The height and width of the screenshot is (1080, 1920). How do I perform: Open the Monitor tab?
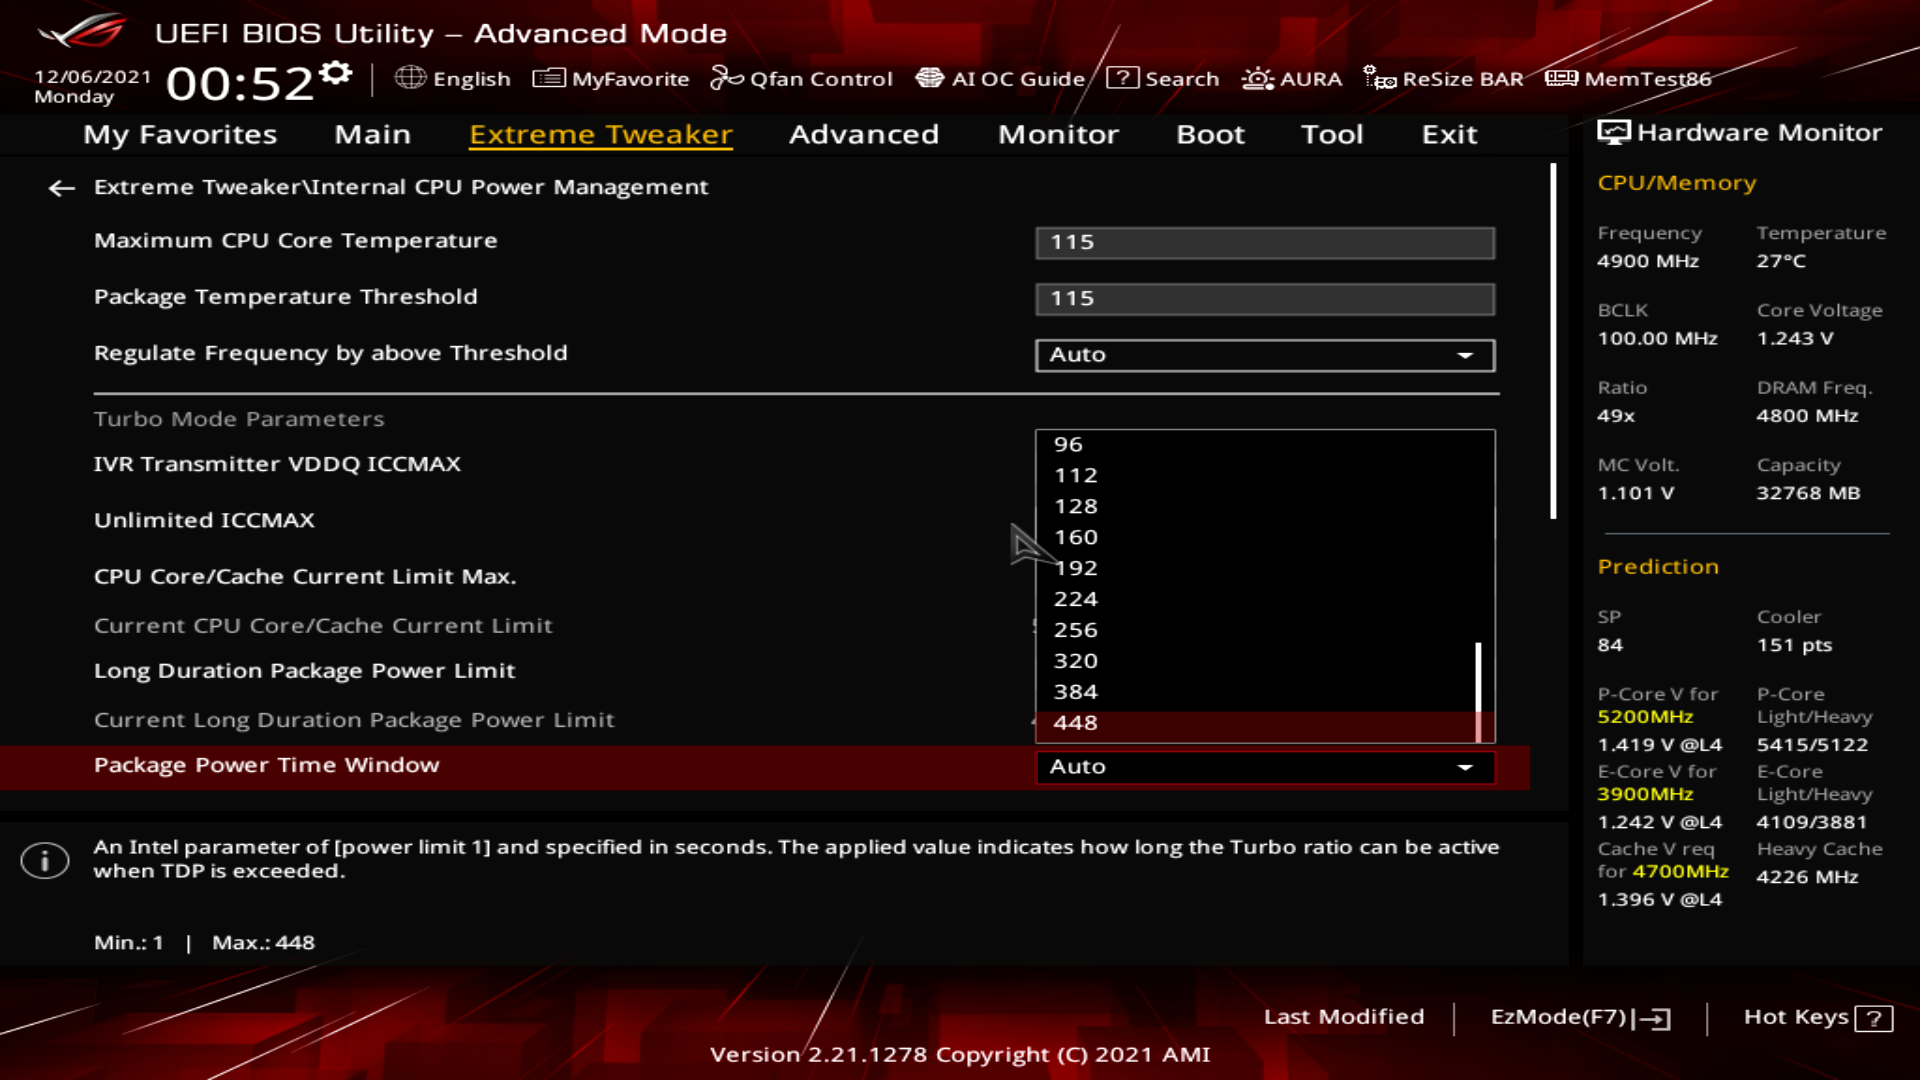coord(1058,134)
